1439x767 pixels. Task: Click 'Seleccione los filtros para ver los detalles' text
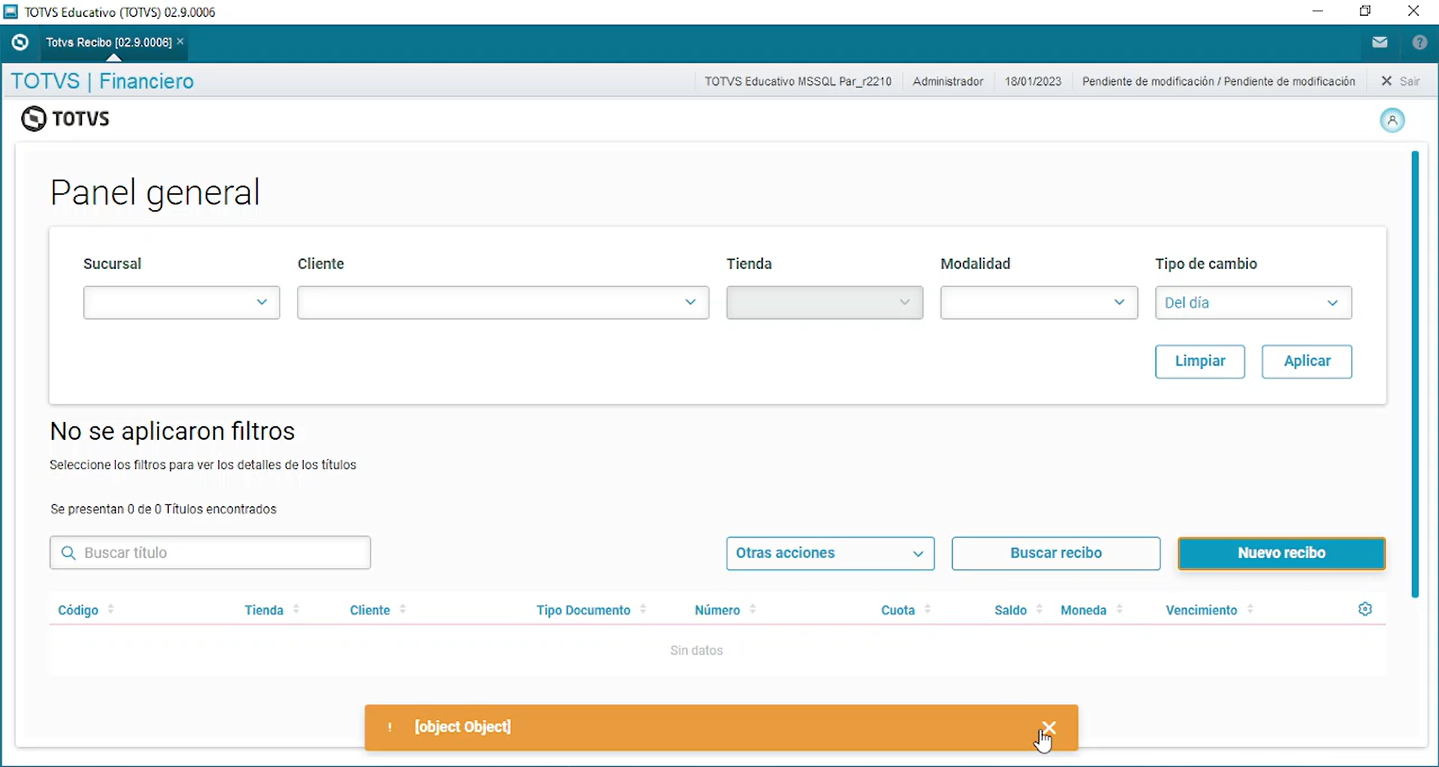[x=203, y=465]
